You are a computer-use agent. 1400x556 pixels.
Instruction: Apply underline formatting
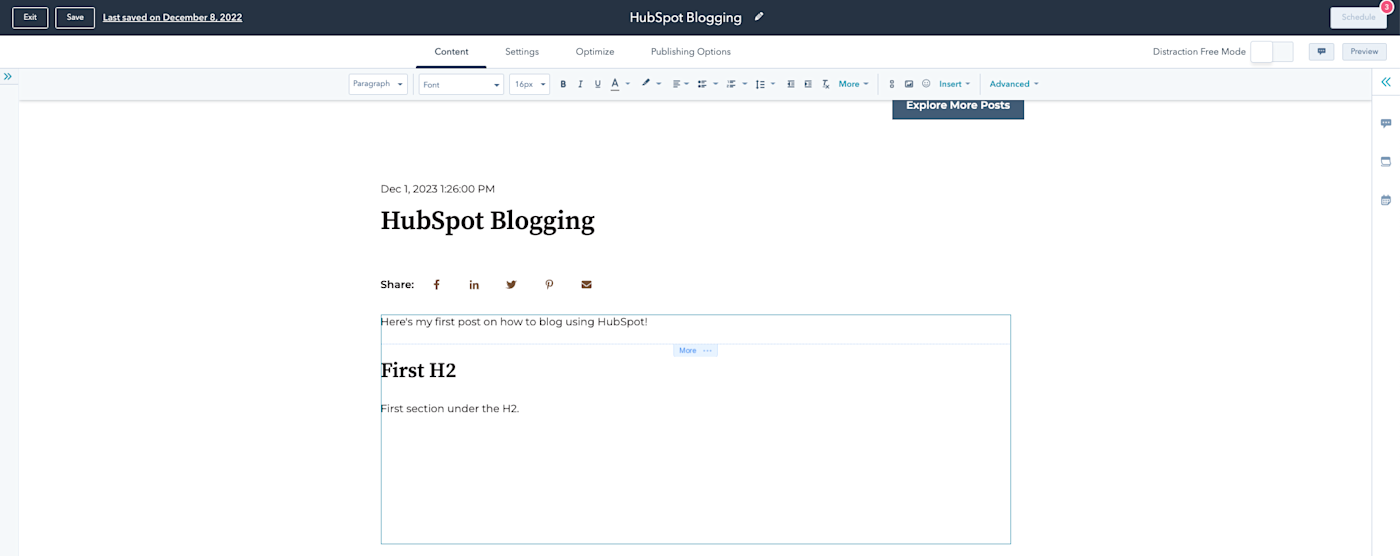[598, 84]
